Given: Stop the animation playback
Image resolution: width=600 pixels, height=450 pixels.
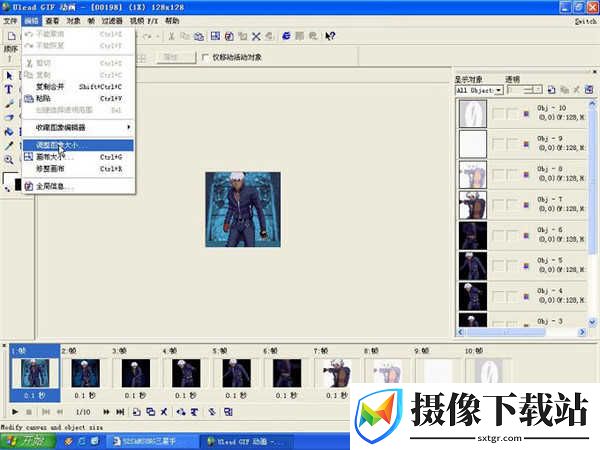Looking at the screenshot, I should (x=29, y=412).
